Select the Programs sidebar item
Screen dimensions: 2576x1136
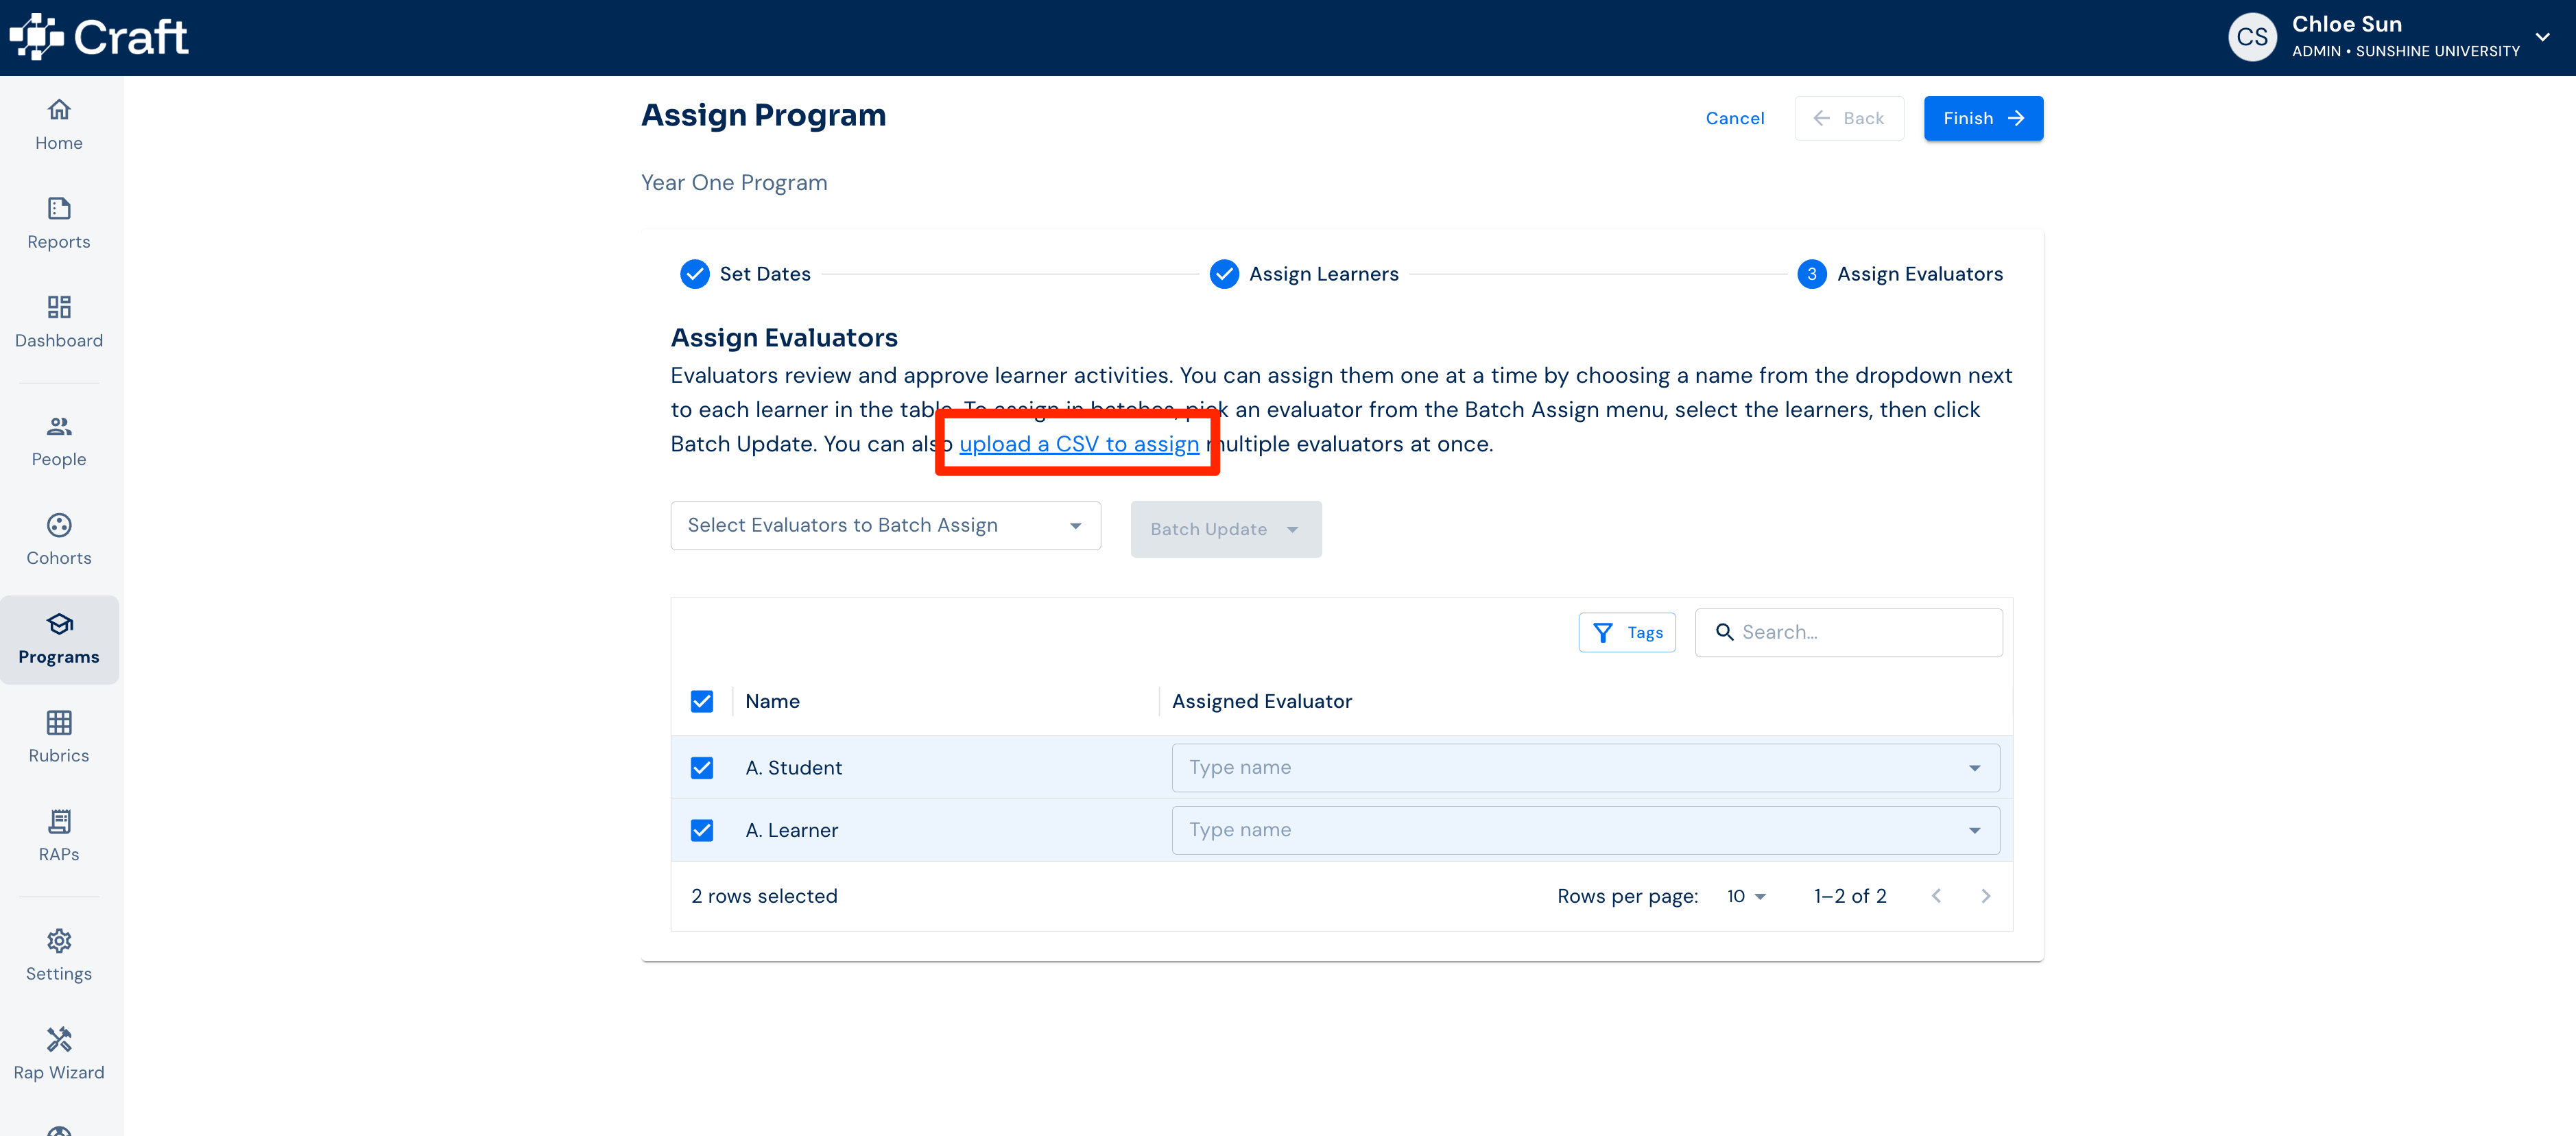(59, 640)
